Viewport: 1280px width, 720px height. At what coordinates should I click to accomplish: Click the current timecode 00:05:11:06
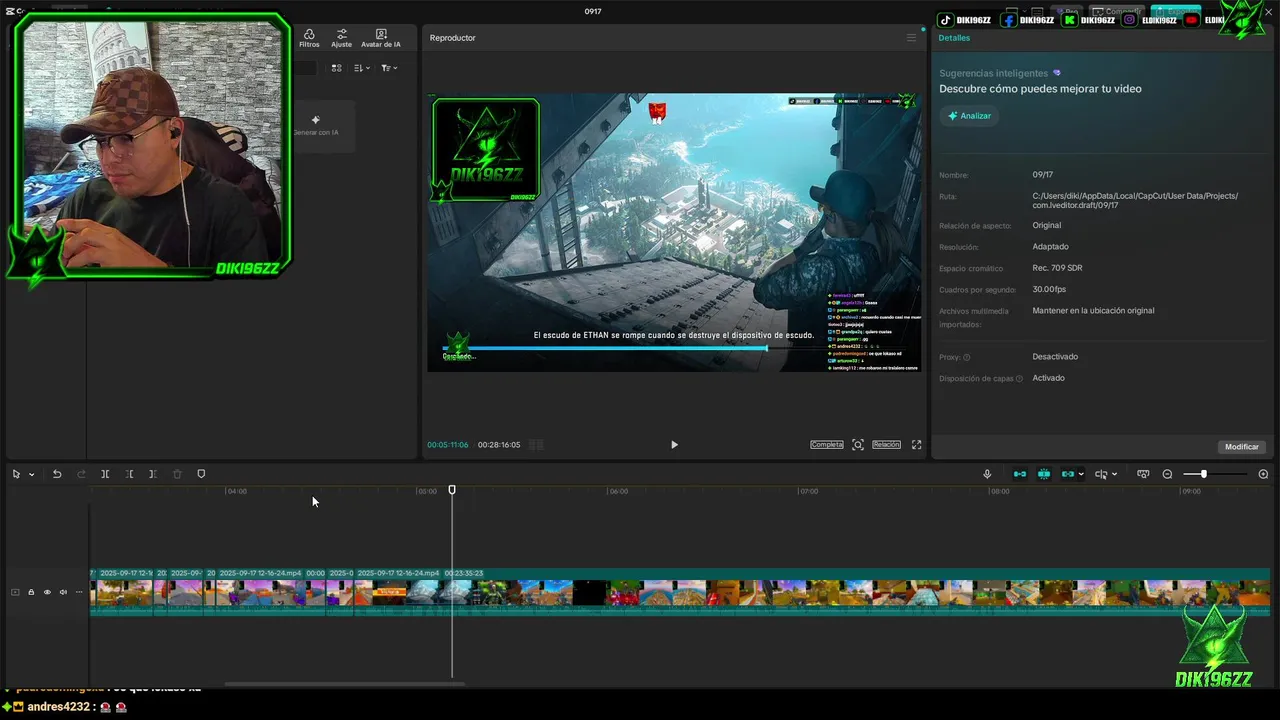(x=448, y=445)
